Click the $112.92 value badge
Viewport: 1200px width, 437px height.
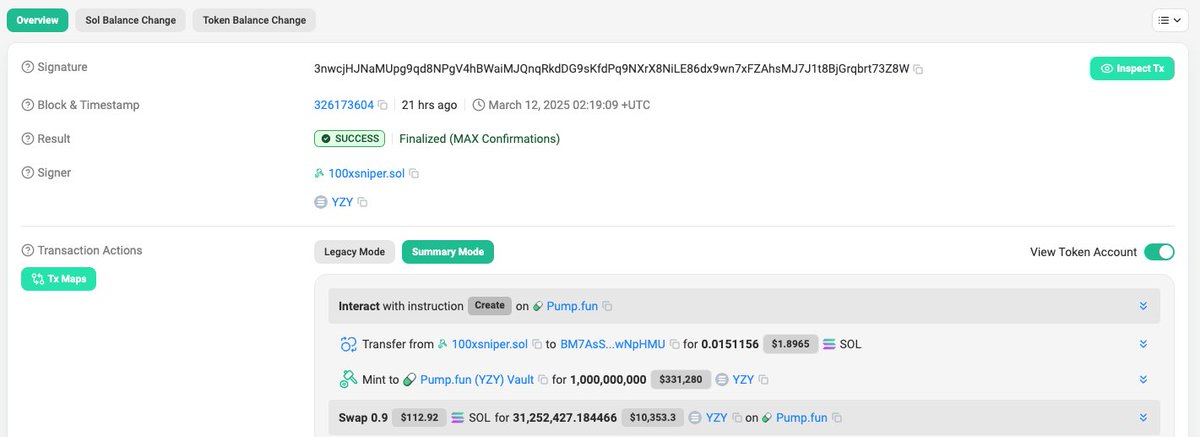coord(419,417)
